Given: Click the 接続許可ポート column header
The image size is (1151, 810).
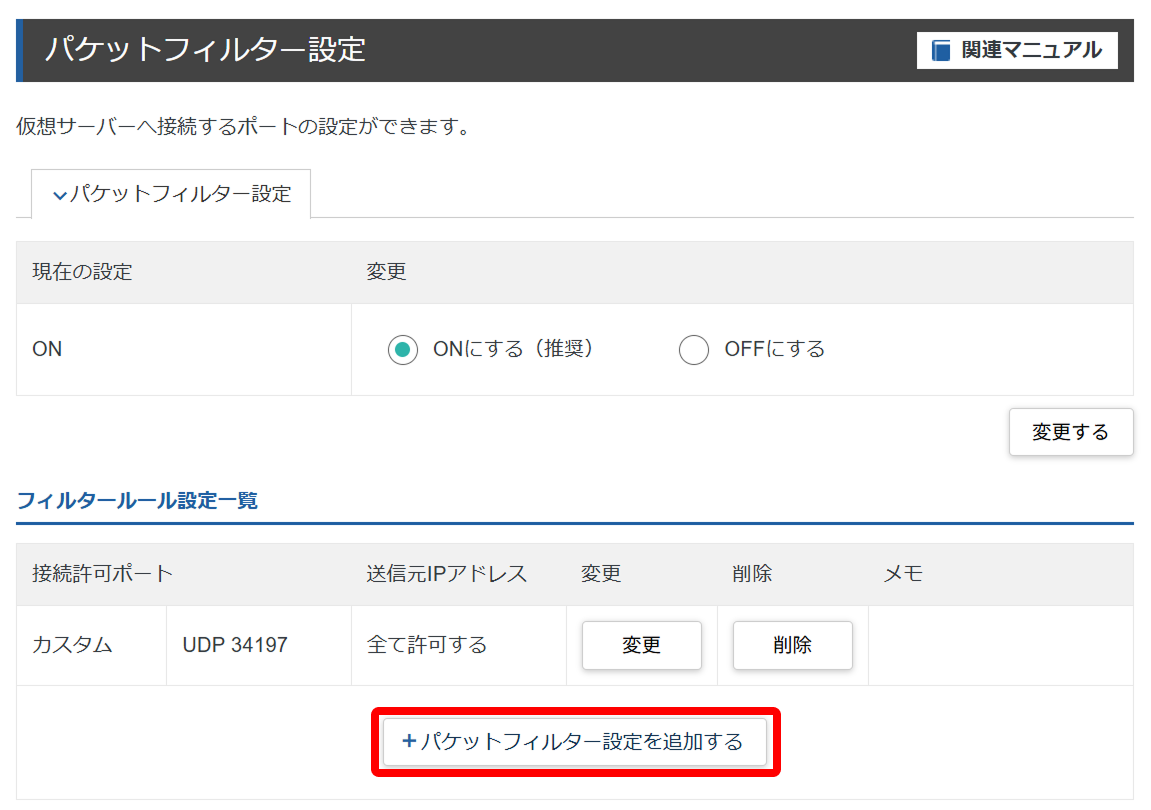Looking at the screenshot, I should (x=102, y=574).
